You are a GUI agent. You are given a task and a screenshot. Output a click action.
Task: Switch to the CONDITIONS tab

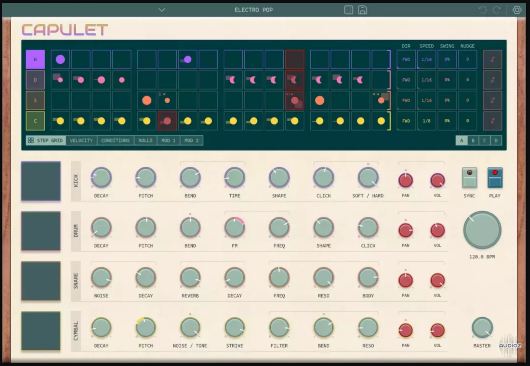coord(115,140)
